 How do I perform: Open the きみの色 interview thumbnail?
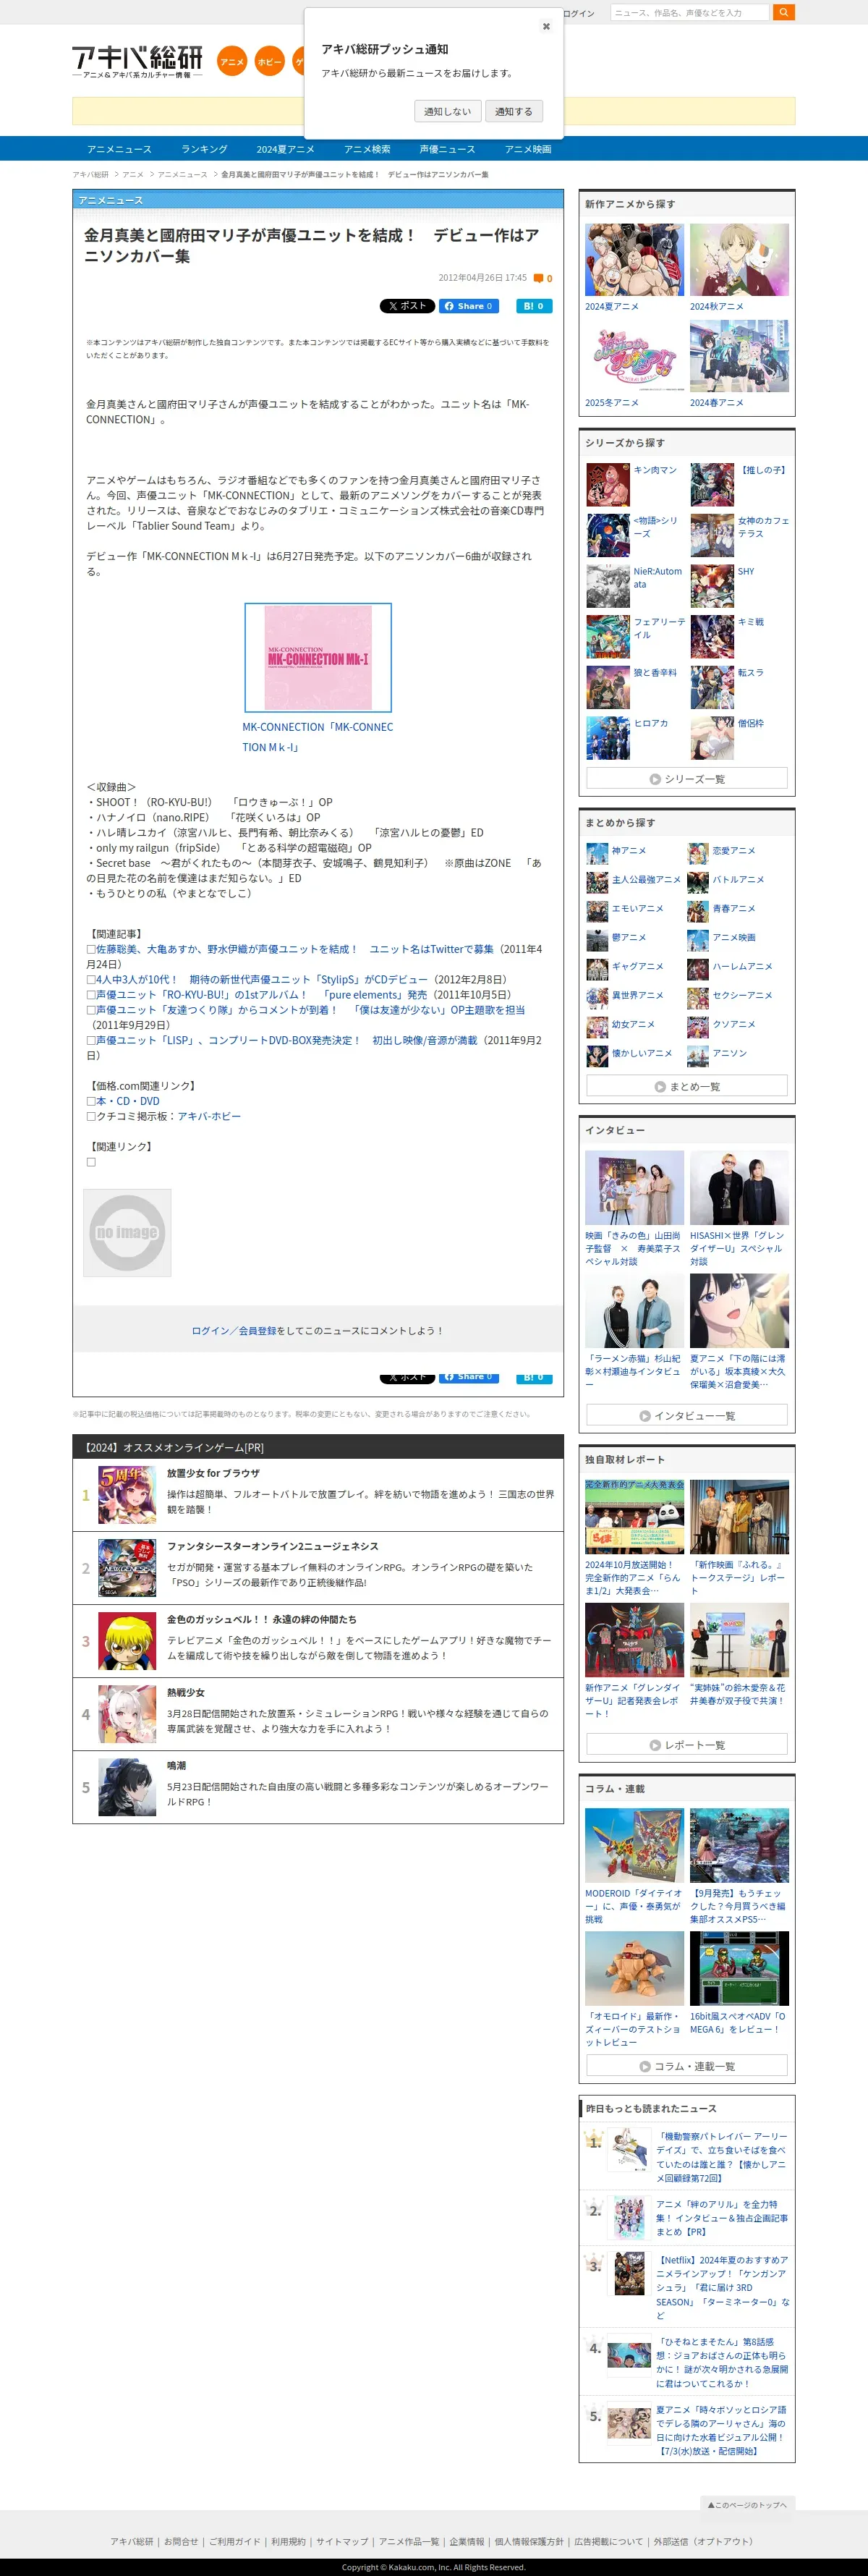634,1187
